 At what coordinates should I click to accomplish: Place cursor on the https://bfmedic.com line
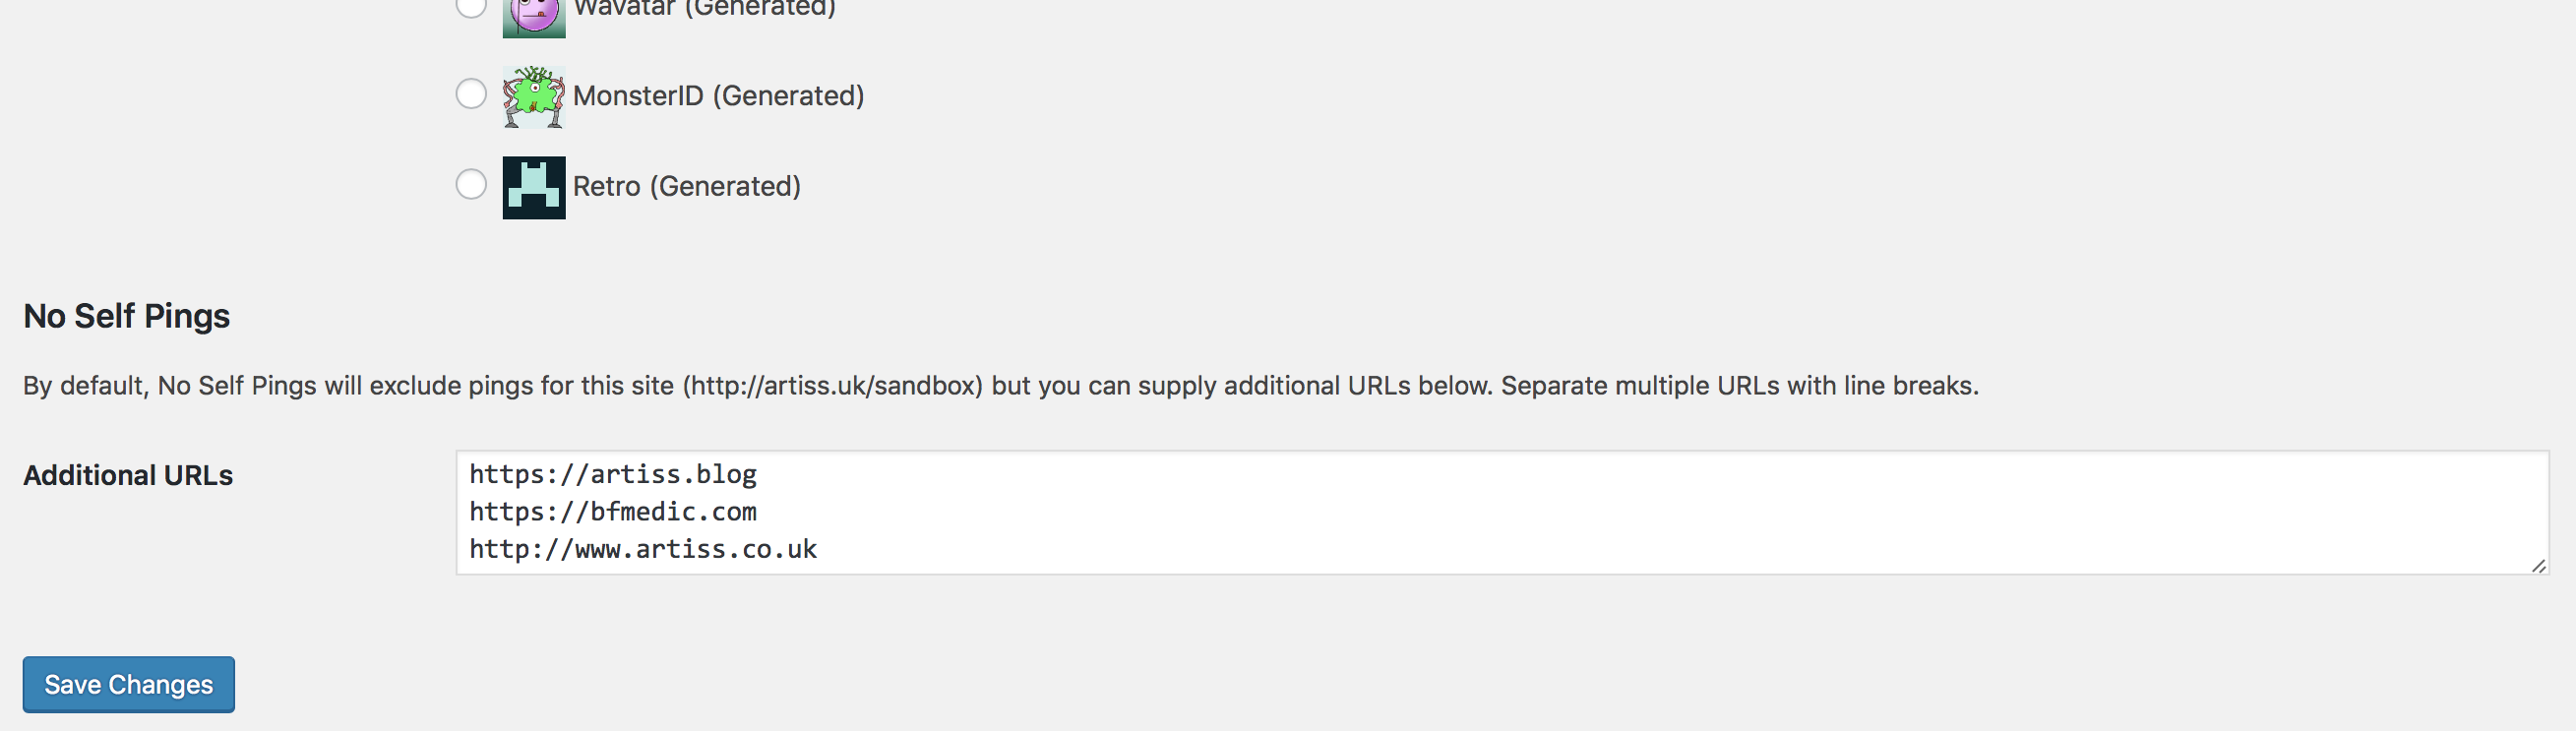coord(613,512)
